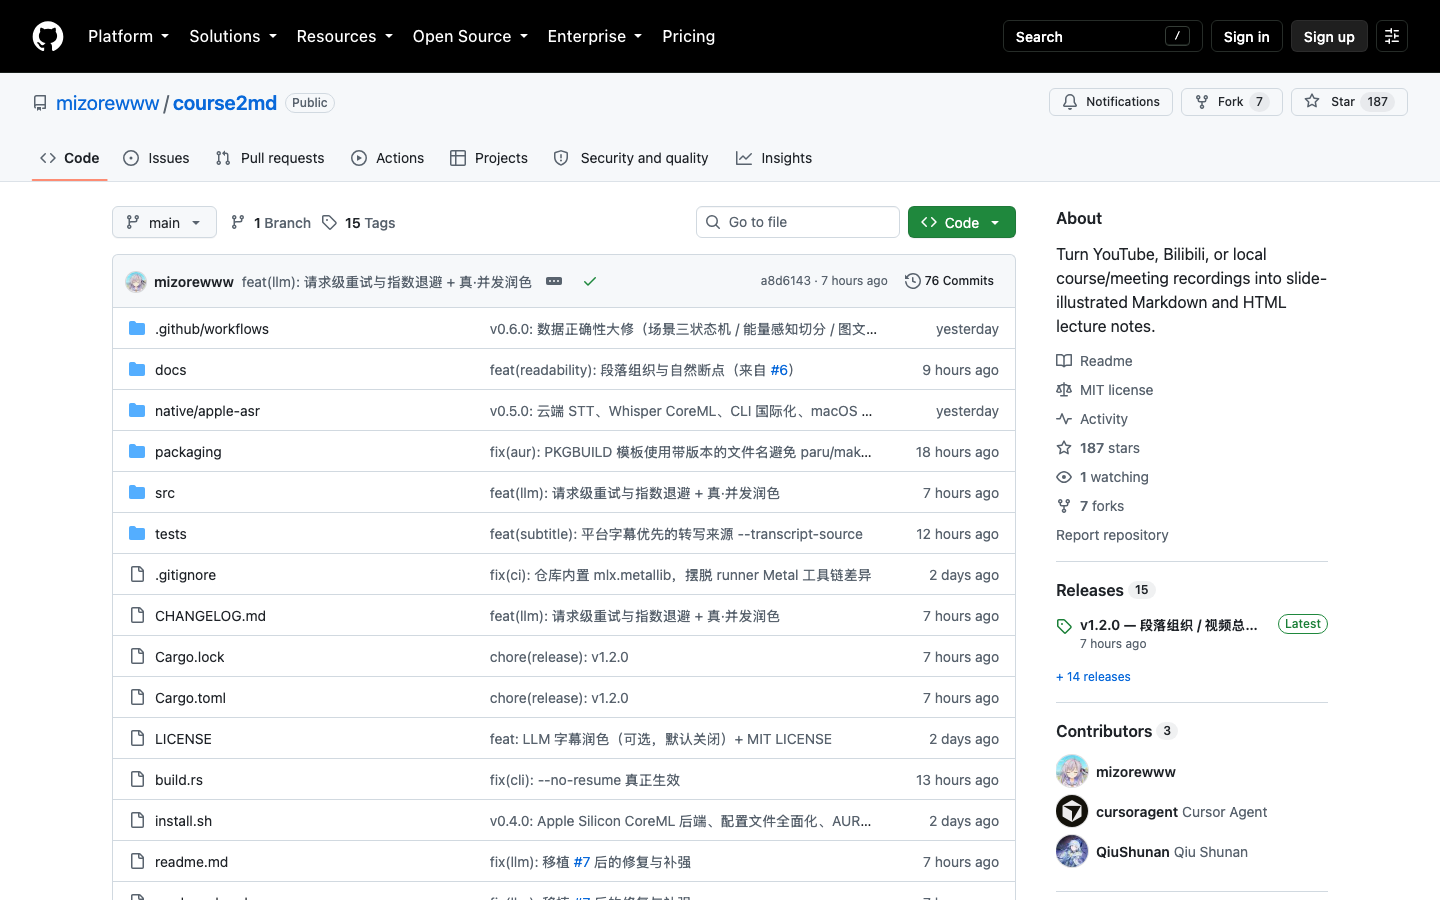This screenshot has height=900, width=1440.
Task: Open the Cargo.toml file
Action: pos(190,698)
